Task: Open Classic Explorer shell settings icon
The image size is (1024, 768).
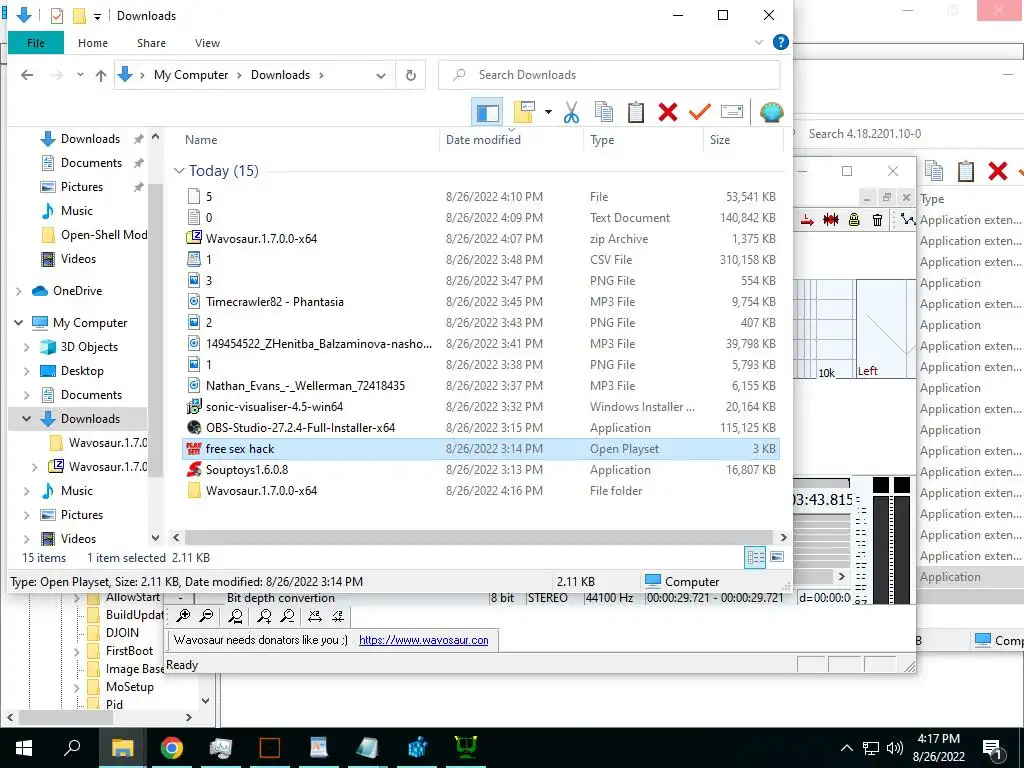Action: coord(771,112)
